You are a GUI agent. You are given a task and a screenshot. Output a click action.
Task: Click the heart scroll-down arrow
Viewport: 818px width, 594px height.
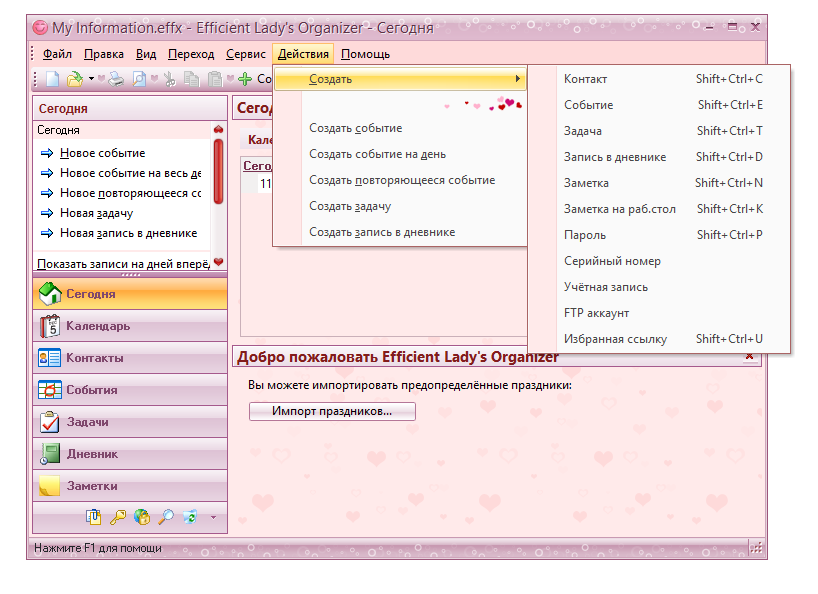pos(219,262)
